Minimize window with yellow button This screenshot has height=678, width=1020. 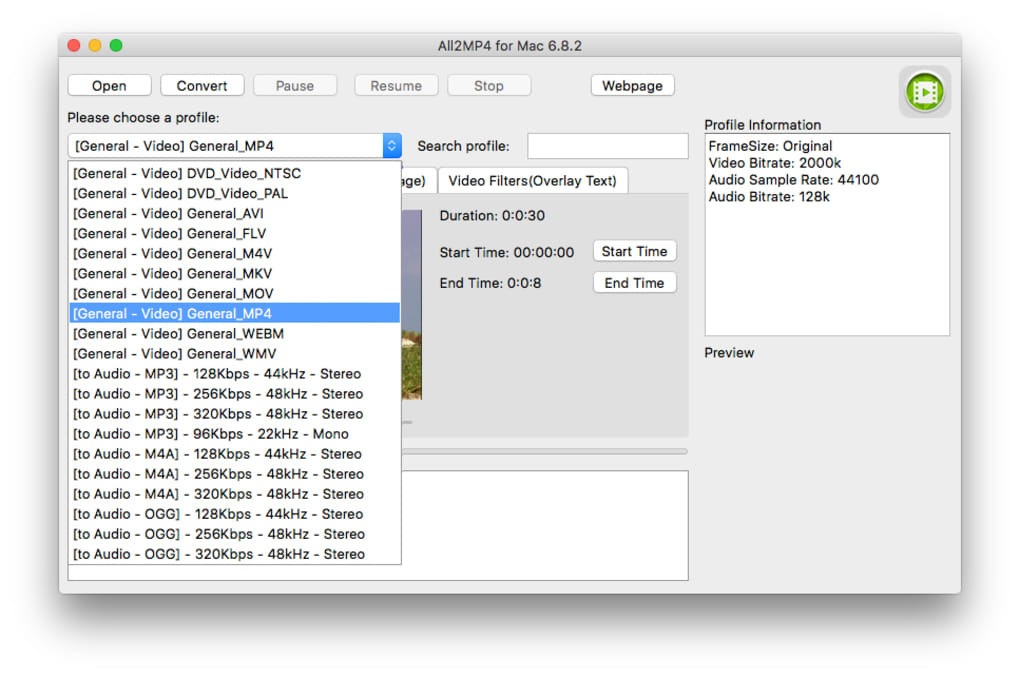95,46
